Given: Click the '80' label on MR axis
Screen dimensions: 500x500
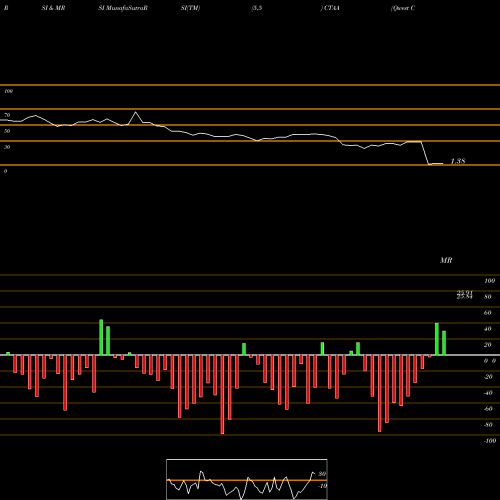Looking at the screenshot, I should (x=488, y=297).
